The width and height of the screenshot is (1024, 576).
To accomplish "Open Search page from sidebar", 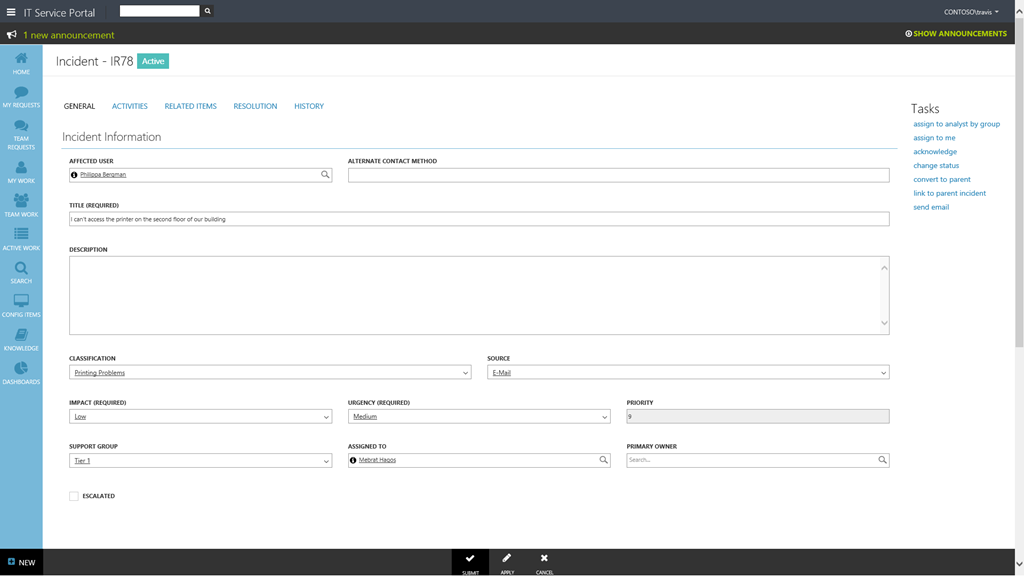I will [x=21, y=272].
